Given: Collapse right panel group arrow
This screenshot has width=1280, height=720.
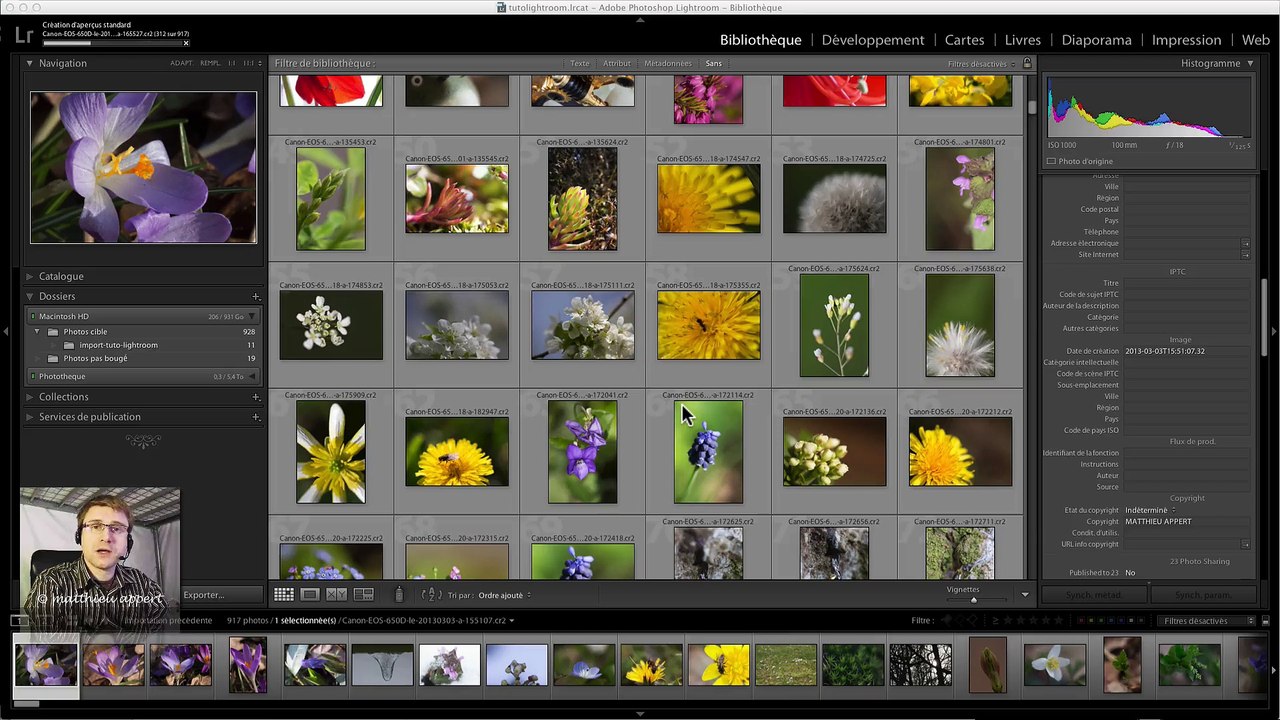Looking at the screenshot, I should (1274, 330).
